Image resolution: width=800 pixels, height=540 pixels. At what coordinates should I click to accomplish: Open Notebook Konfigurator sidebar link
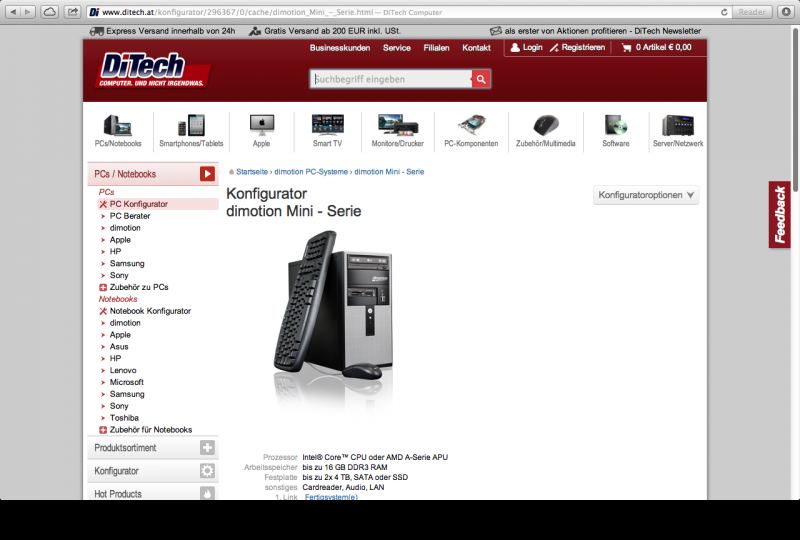150,311
